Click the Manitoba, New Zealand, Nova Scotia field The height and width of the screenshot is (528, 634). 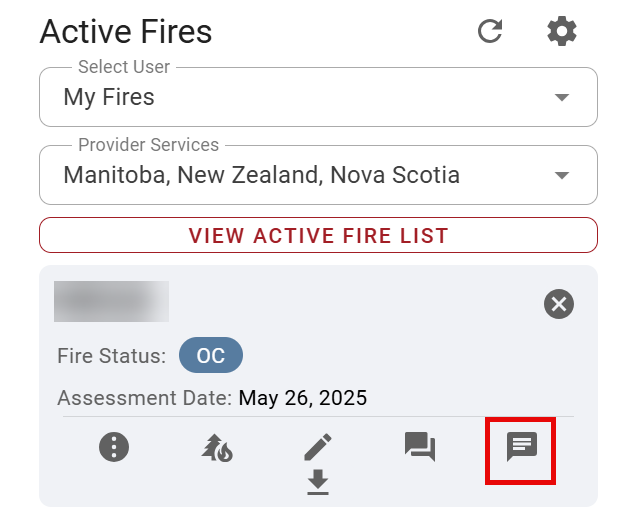point(262,175)
